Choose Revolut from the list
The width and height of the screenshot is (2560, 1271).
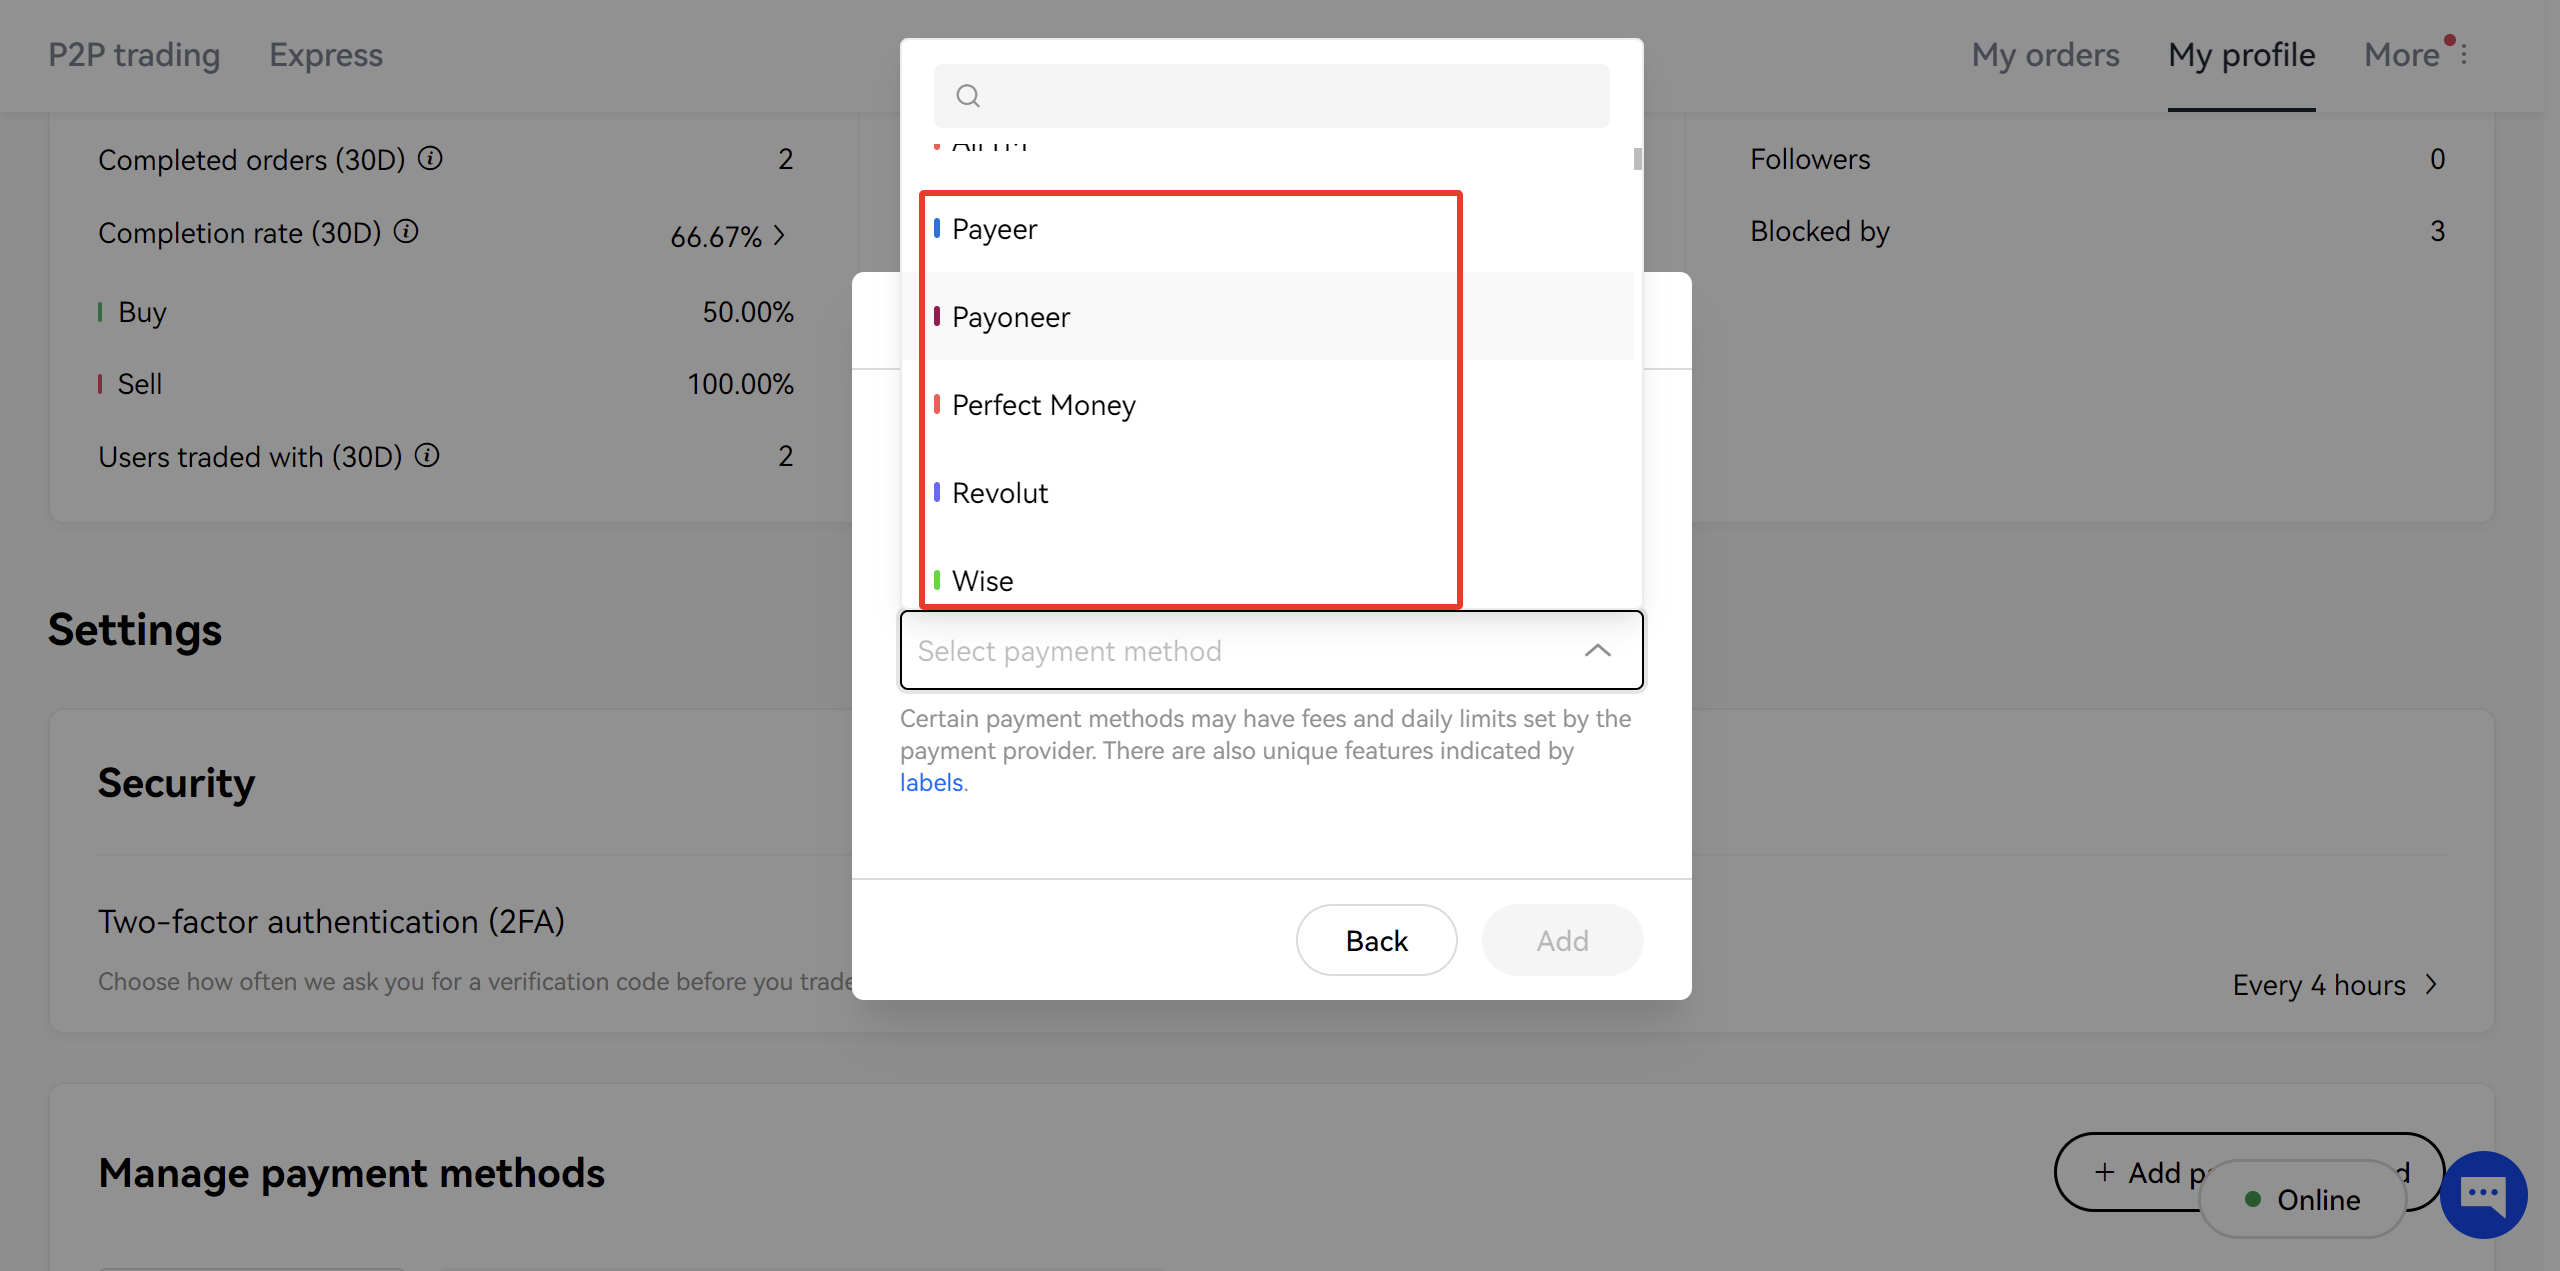pyautogui.click(x=1268, y=493)
